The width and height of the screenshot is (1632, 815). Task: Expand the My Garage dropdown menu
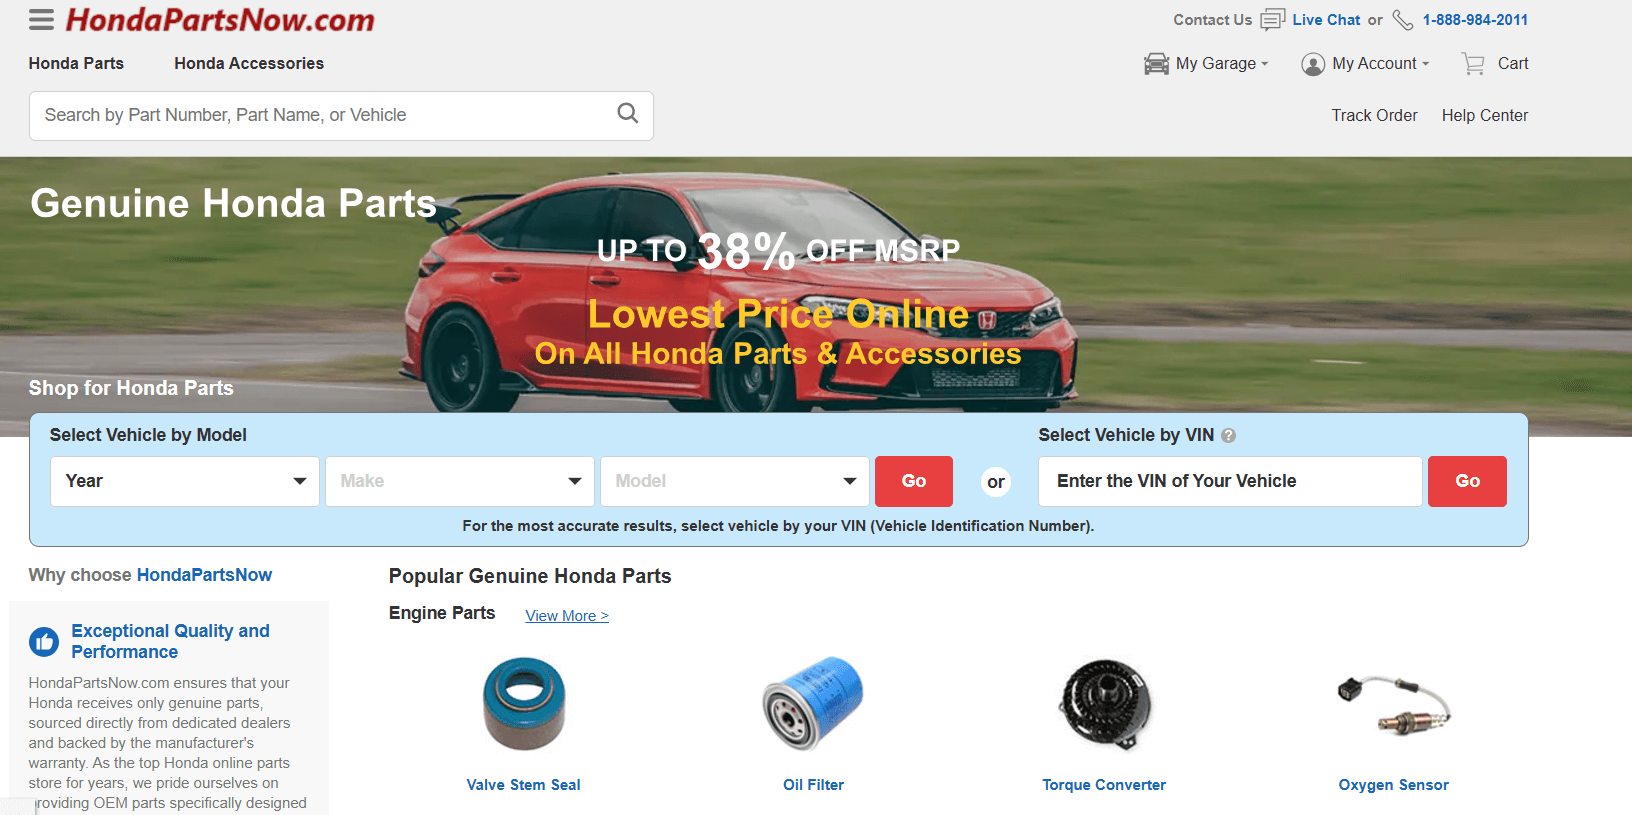click(x=1221, y=64)
